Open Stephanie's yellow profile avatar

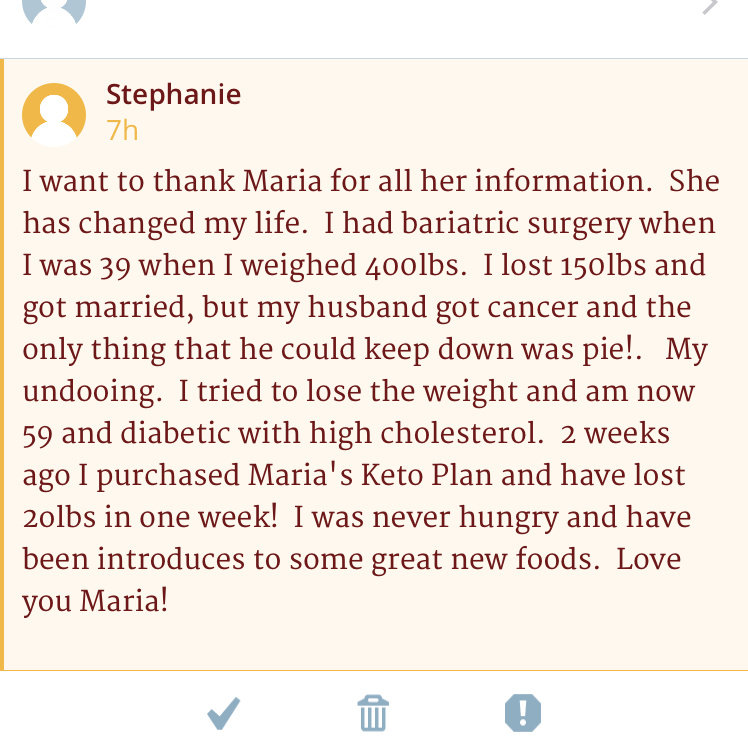54,114
